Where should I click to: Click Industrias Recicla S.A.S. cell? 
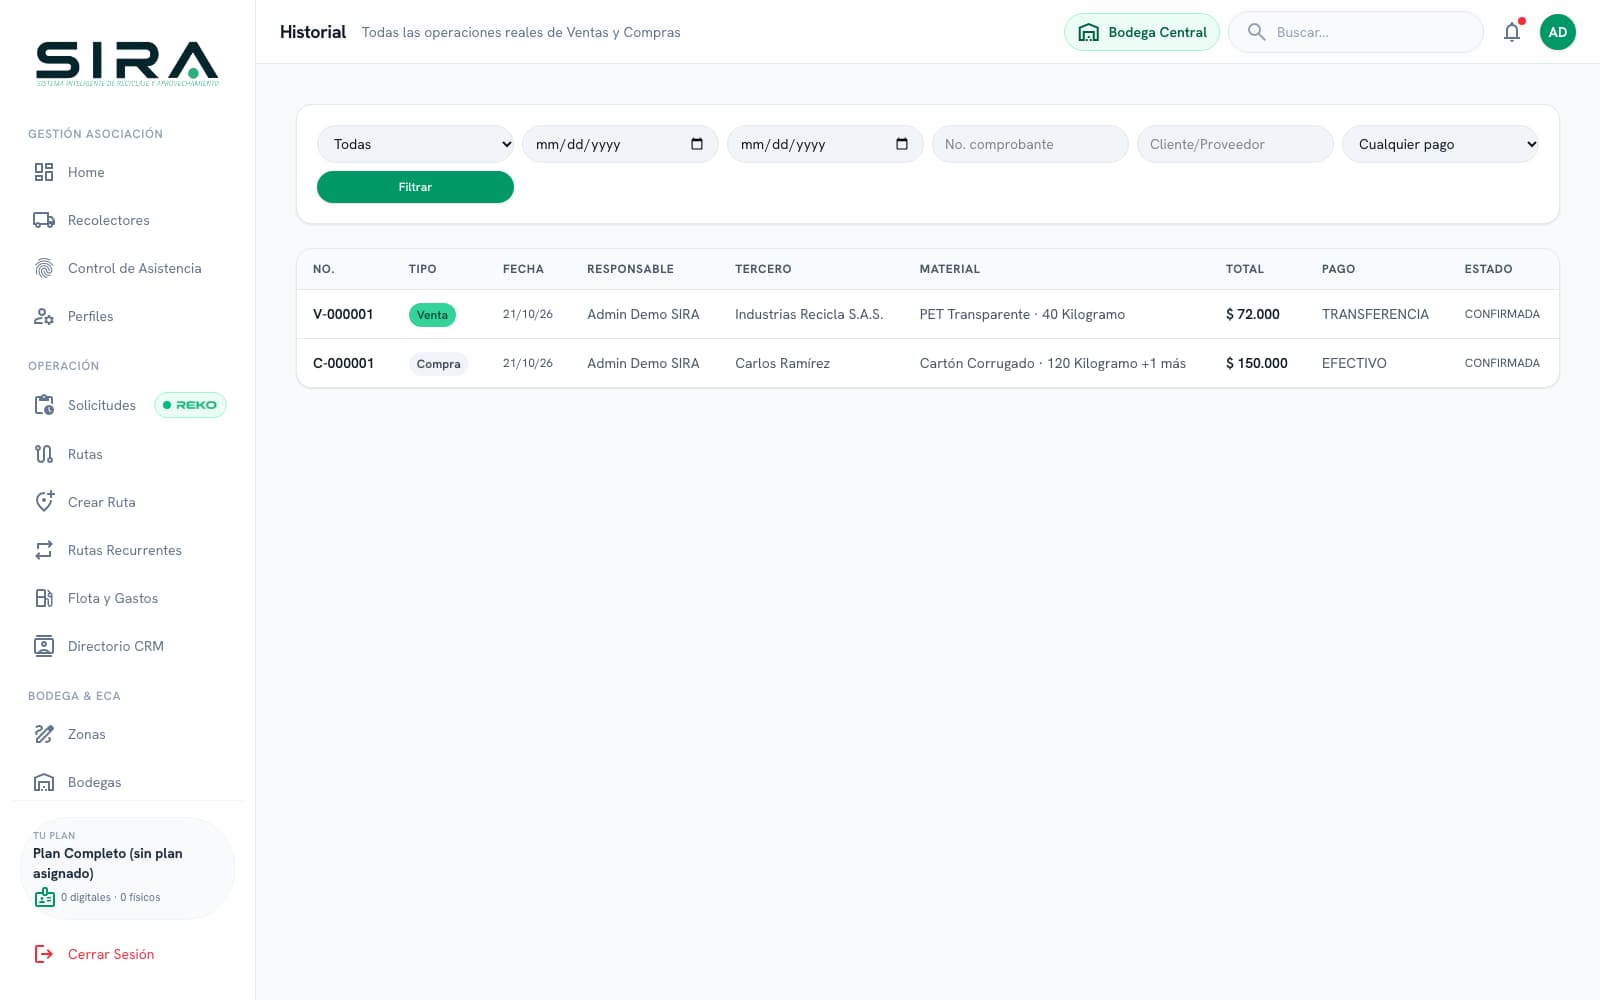pyautogui.click(x=809, y=314)
